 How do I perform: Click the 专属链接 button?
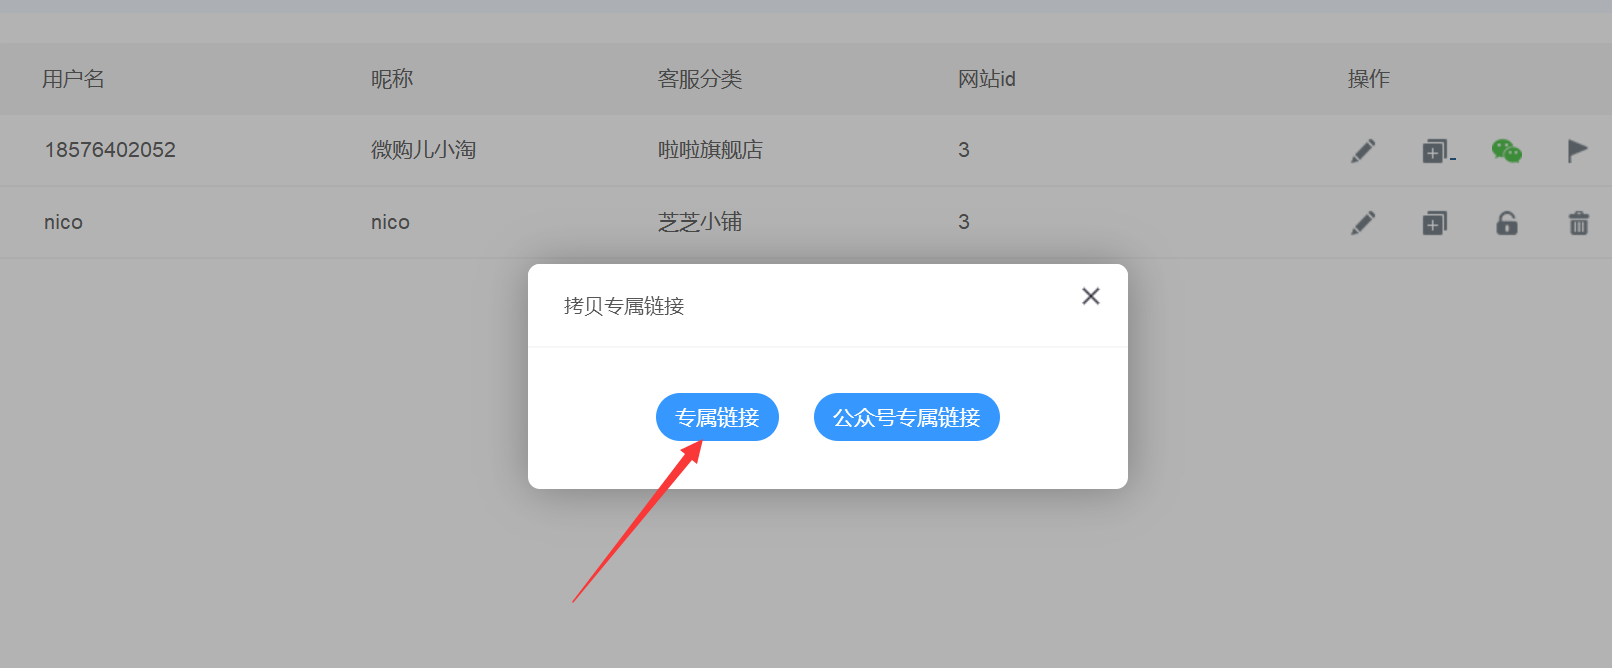[x=717, y=417]
